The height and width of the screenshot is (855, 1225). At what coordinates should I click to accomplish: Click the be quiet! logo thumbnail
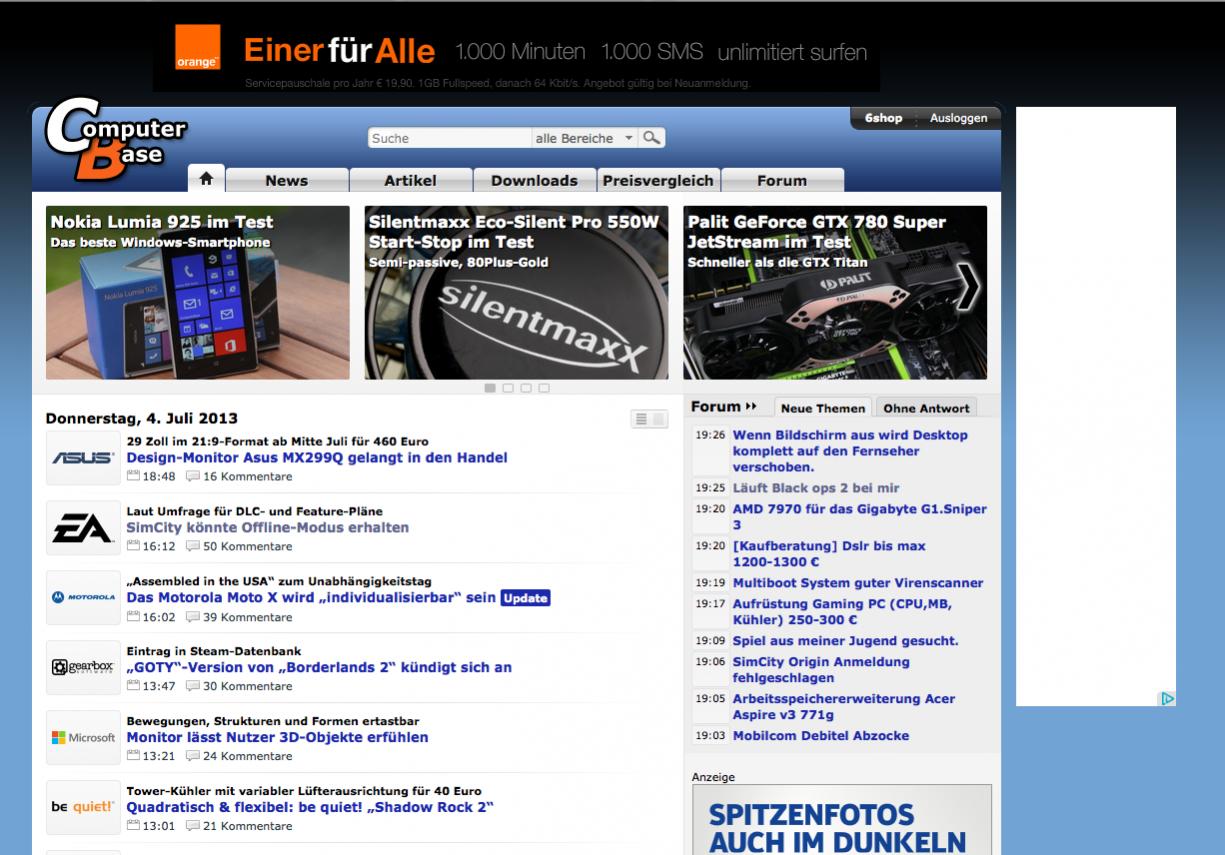[82, 808]
